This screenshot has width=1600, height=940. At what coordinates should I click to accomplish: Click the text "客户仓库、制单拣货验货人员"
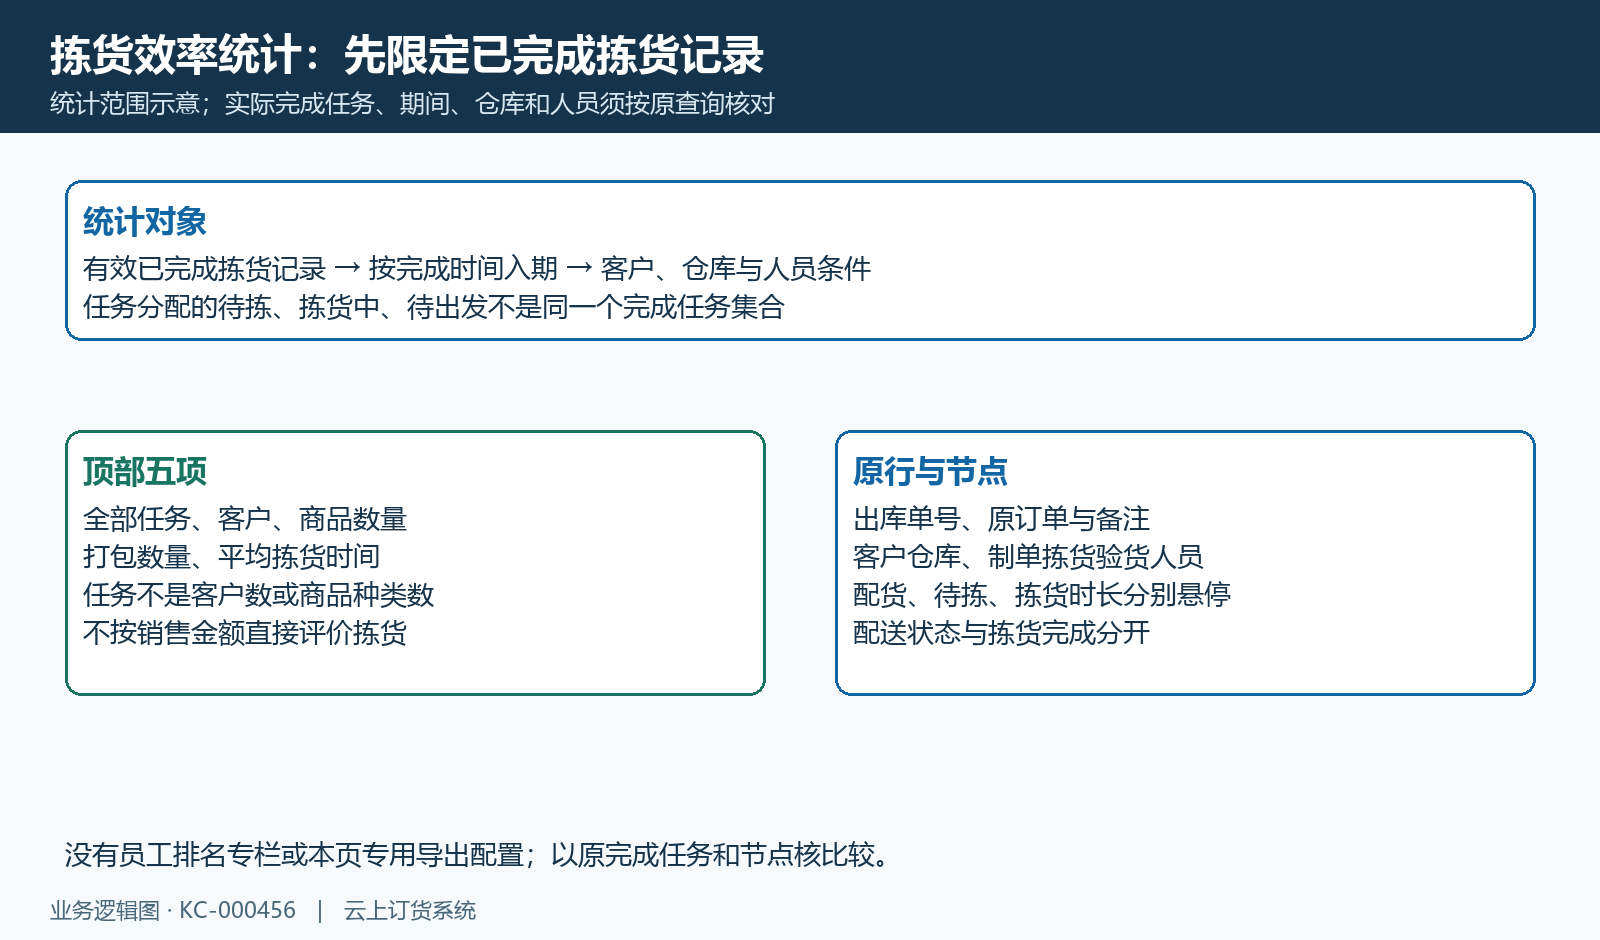point(1028,557)
